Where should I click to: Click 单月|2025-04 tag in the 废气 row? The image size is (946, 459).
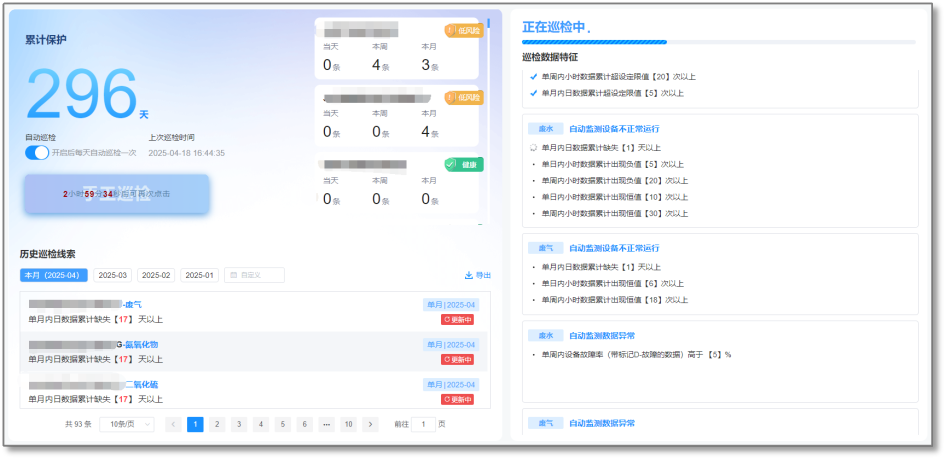click(451, 305)
